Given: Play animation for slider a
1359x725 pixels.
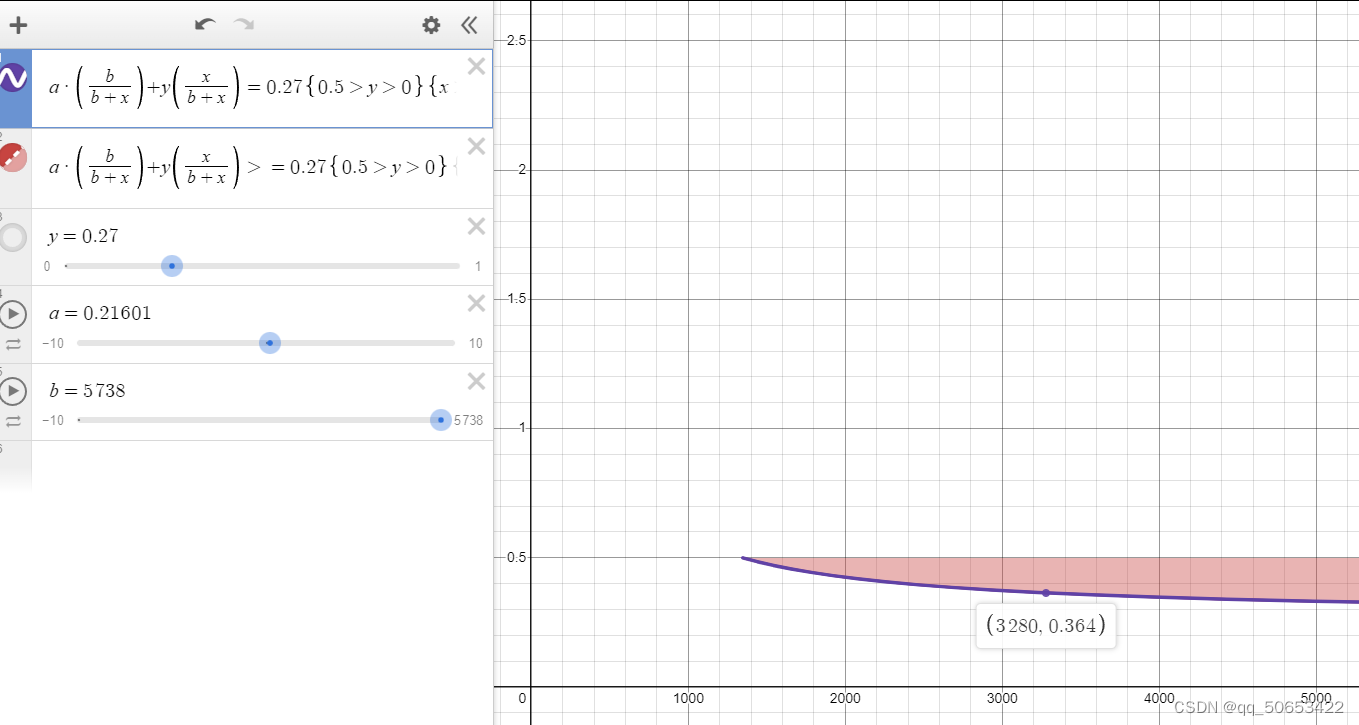Looking at the screenshot, I should [13, 314].
